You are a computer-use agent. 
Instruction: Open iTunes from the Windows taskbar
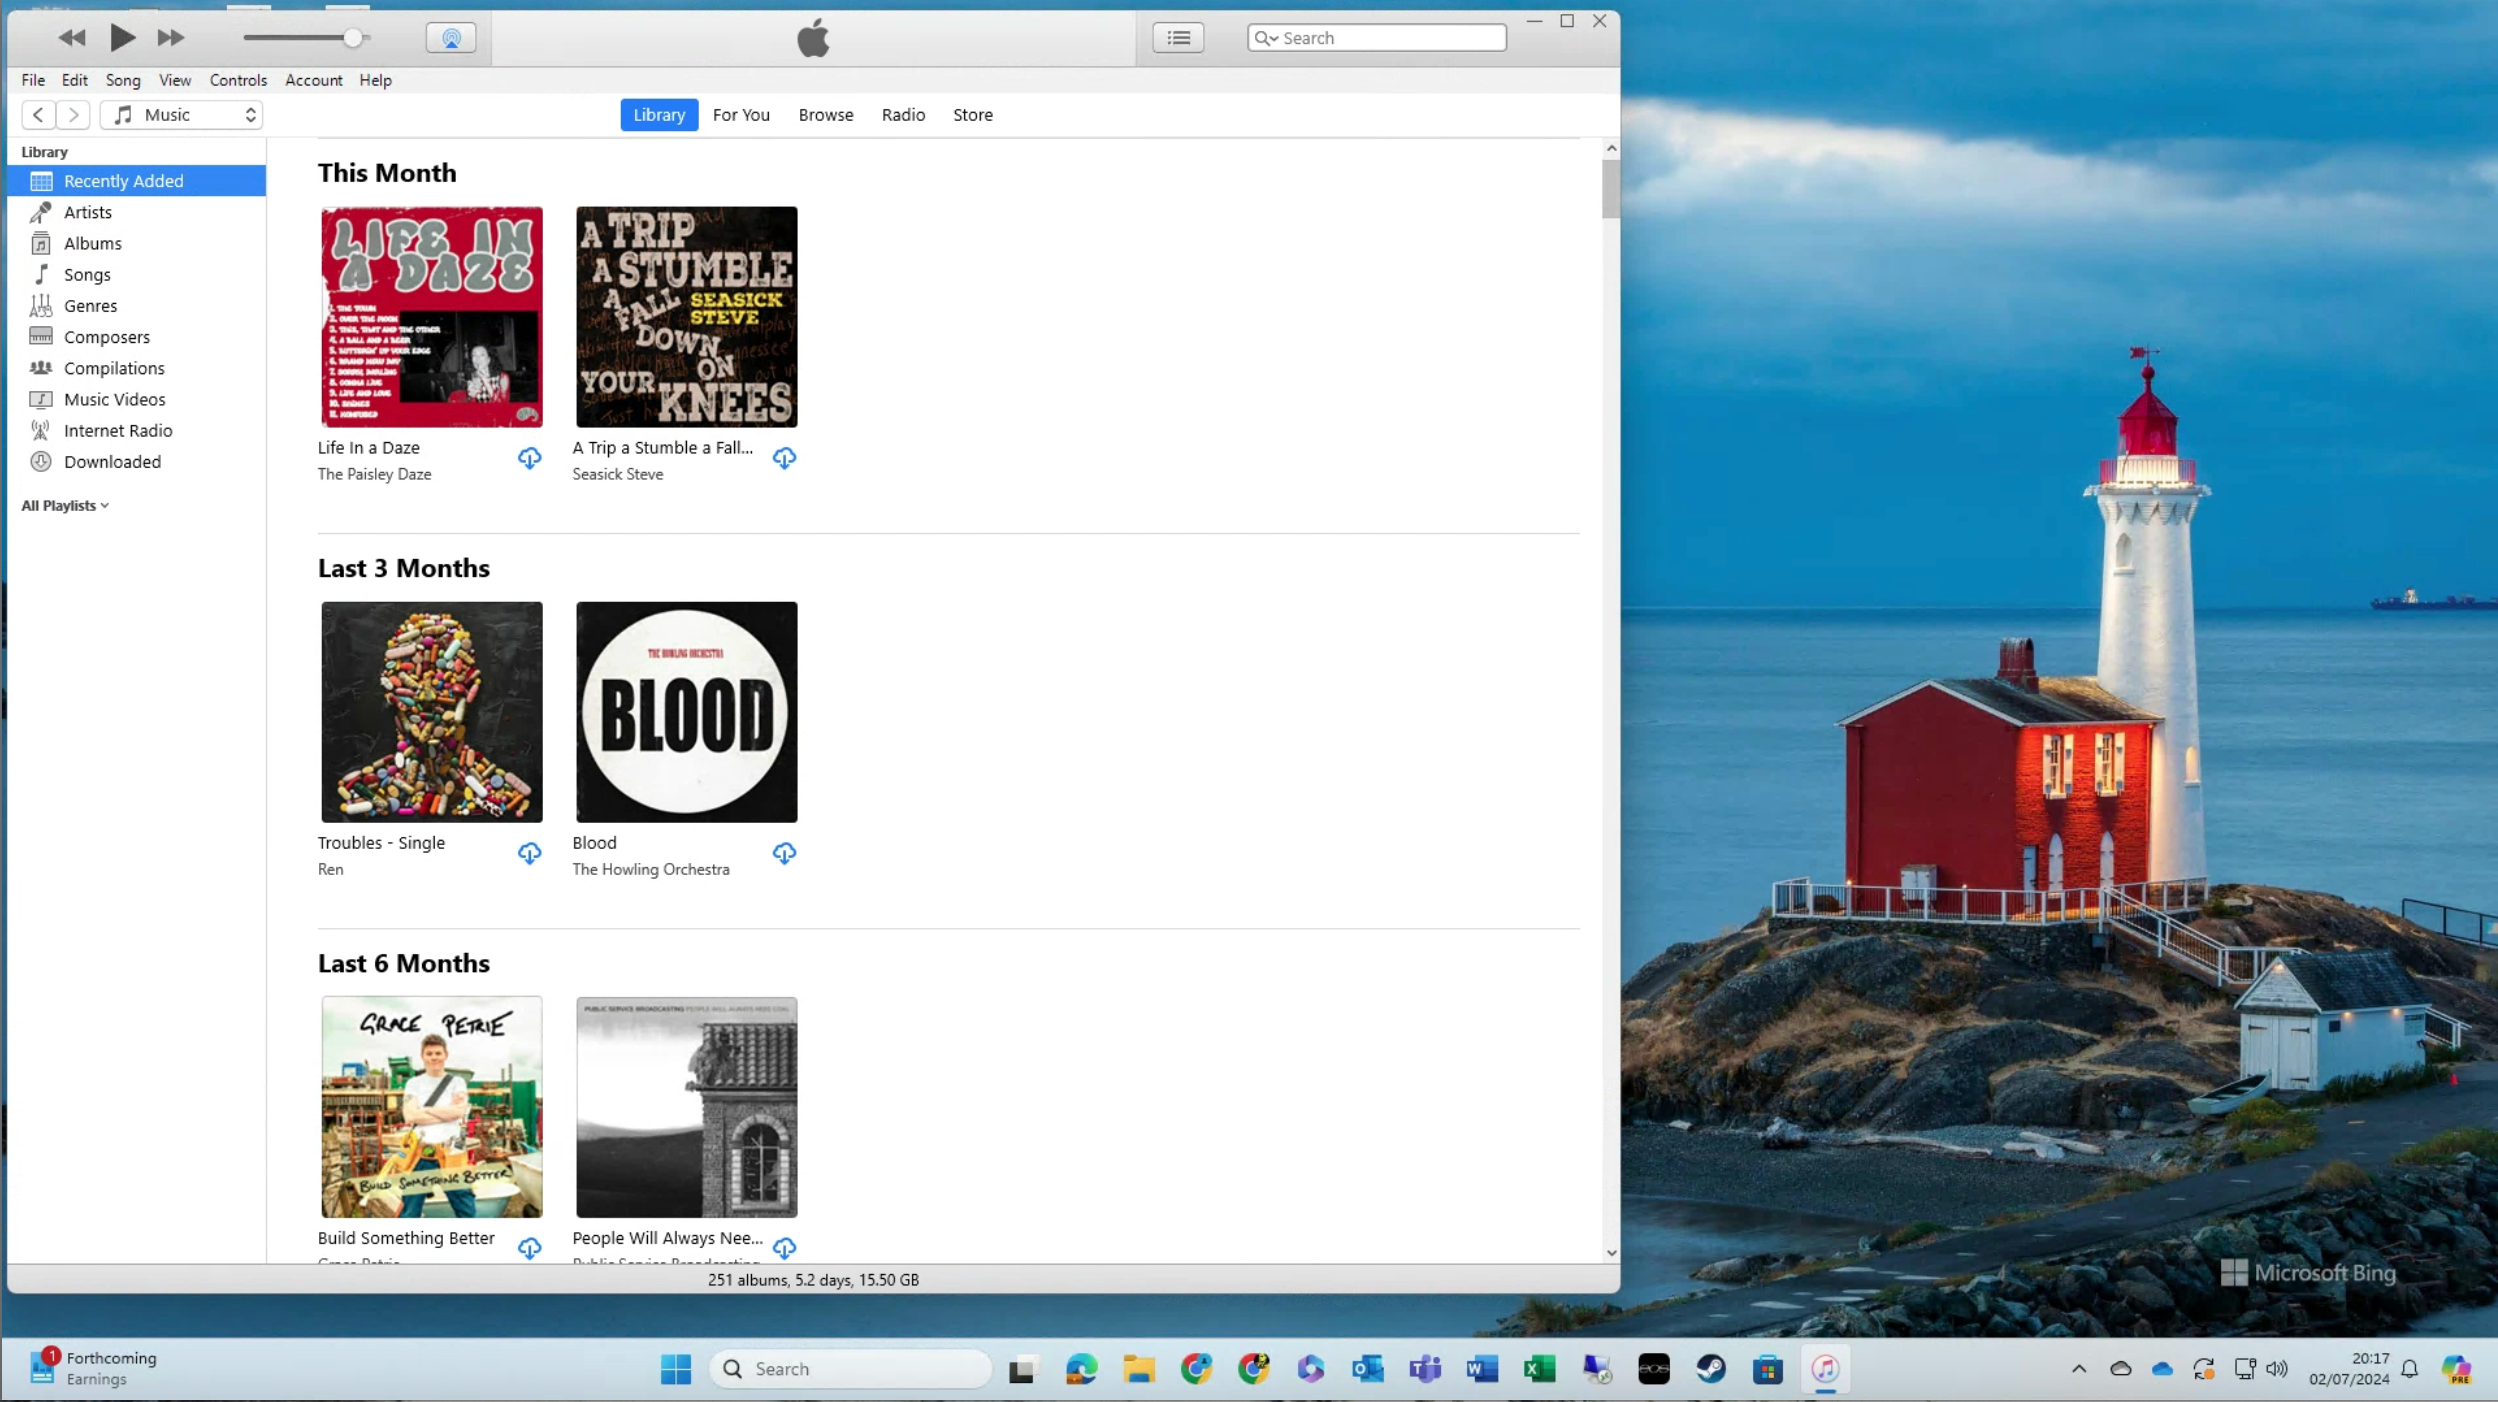tap(1824, 1369)
